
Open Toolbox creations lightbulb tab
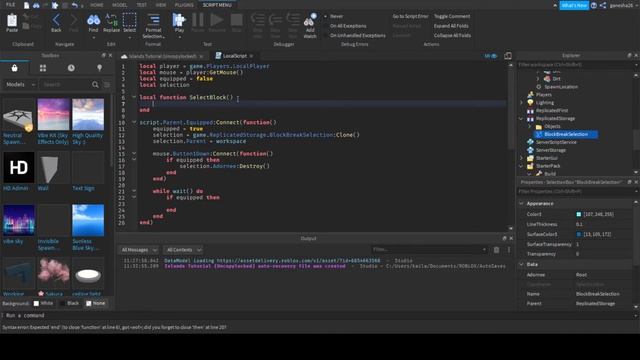tap(99, 68)
